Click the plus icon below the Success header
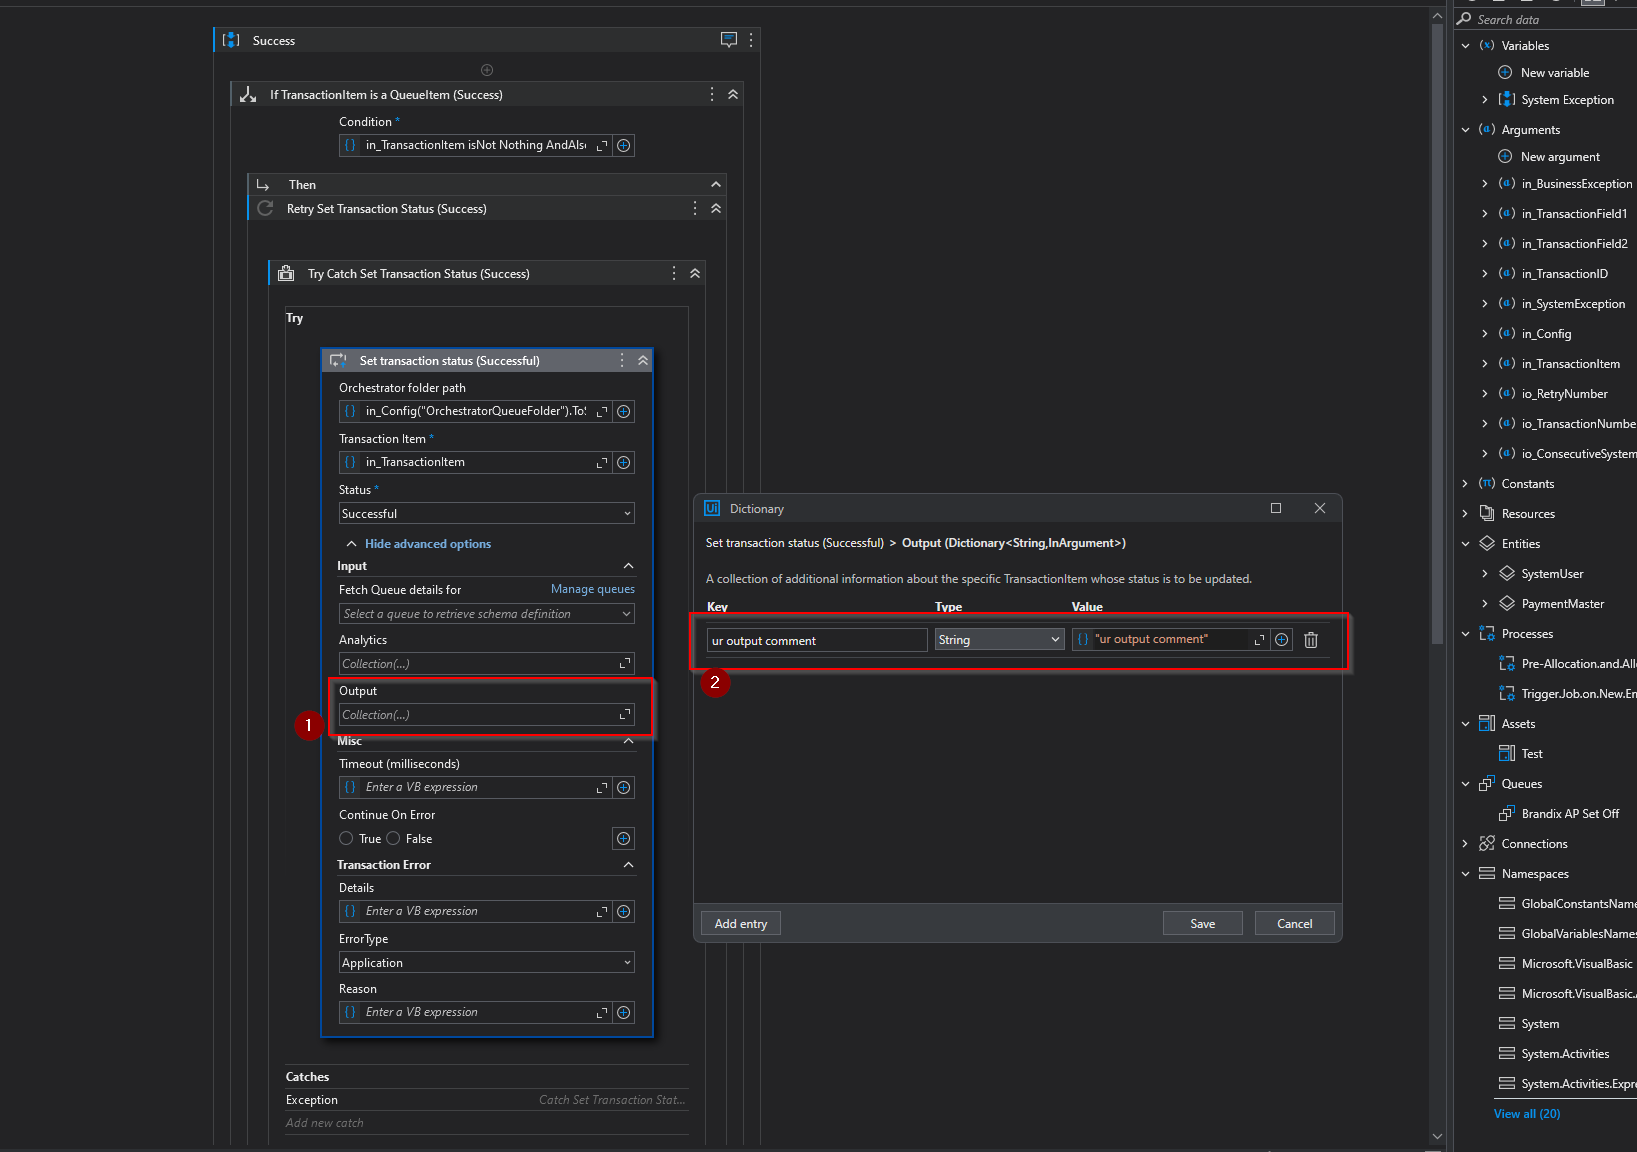Viewport: 1637px width, 1152px height. pyautogui.click(x=487, y=69)
